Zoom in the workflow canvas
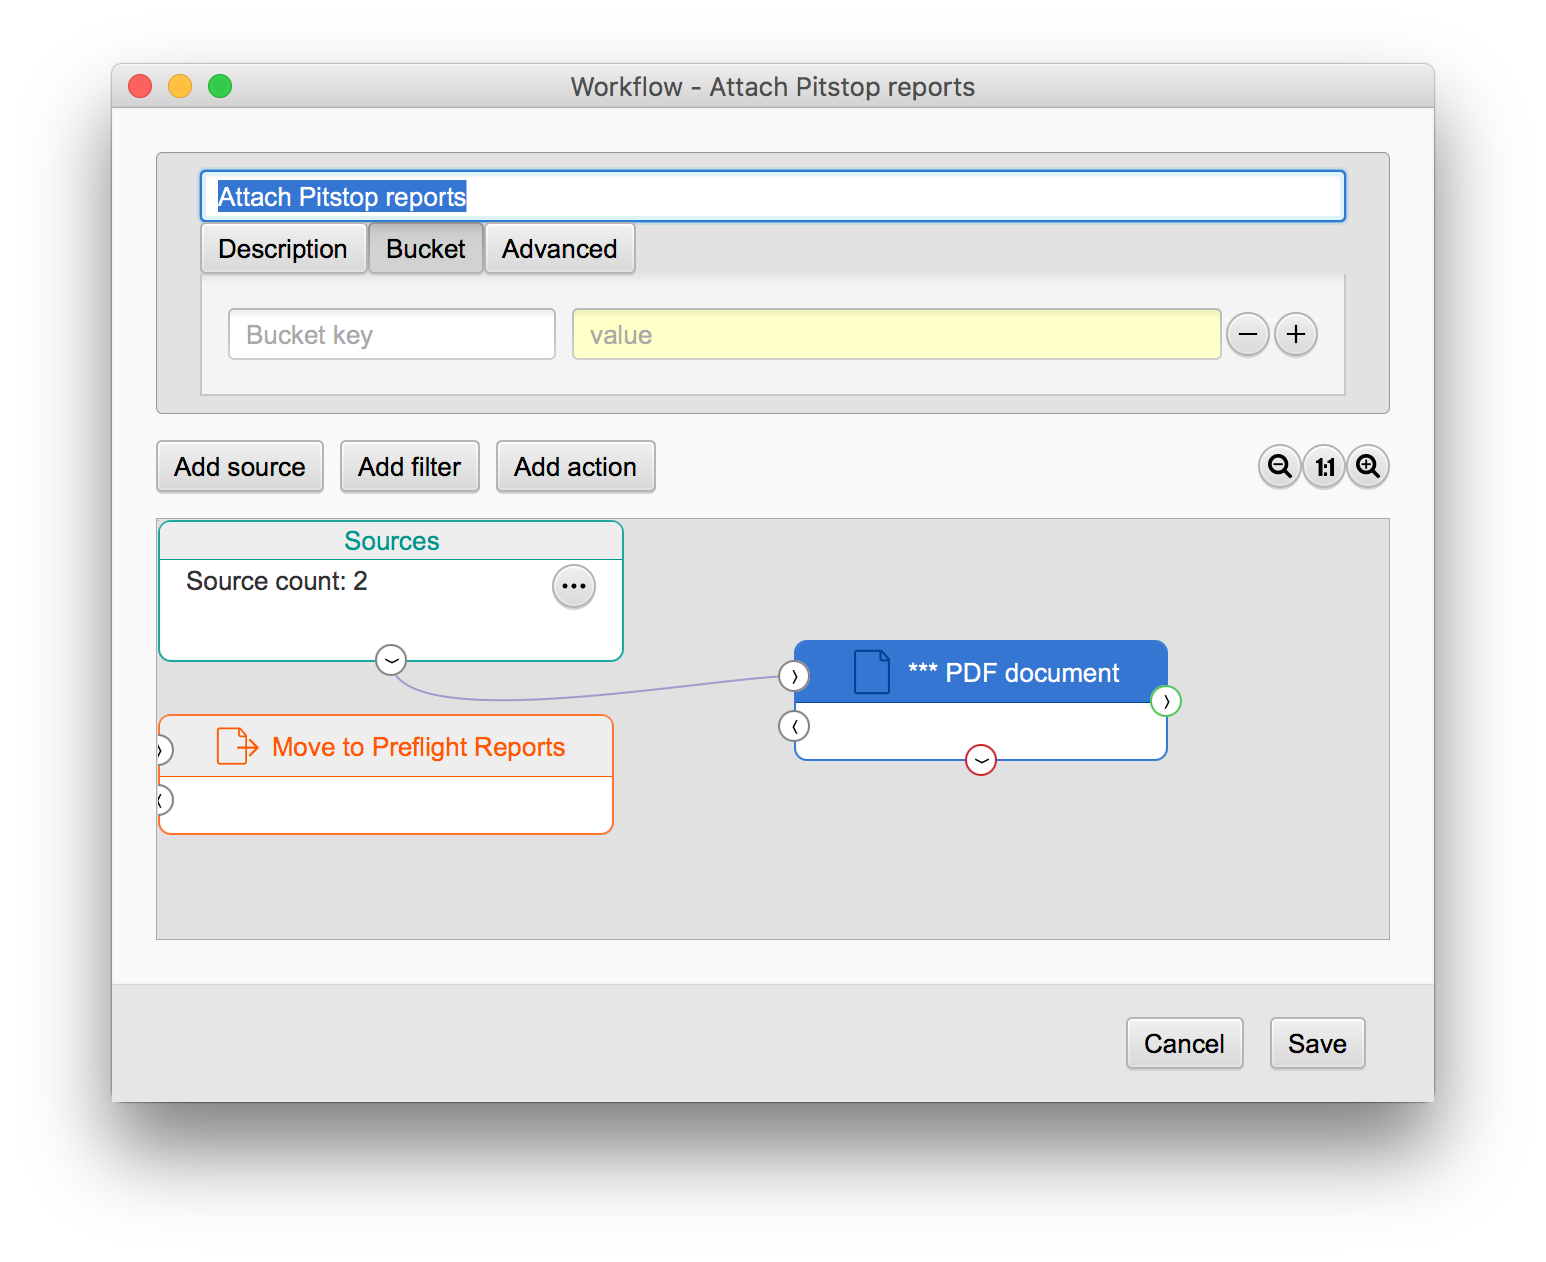1546x1262 pixels. [x=1368, y=467]
